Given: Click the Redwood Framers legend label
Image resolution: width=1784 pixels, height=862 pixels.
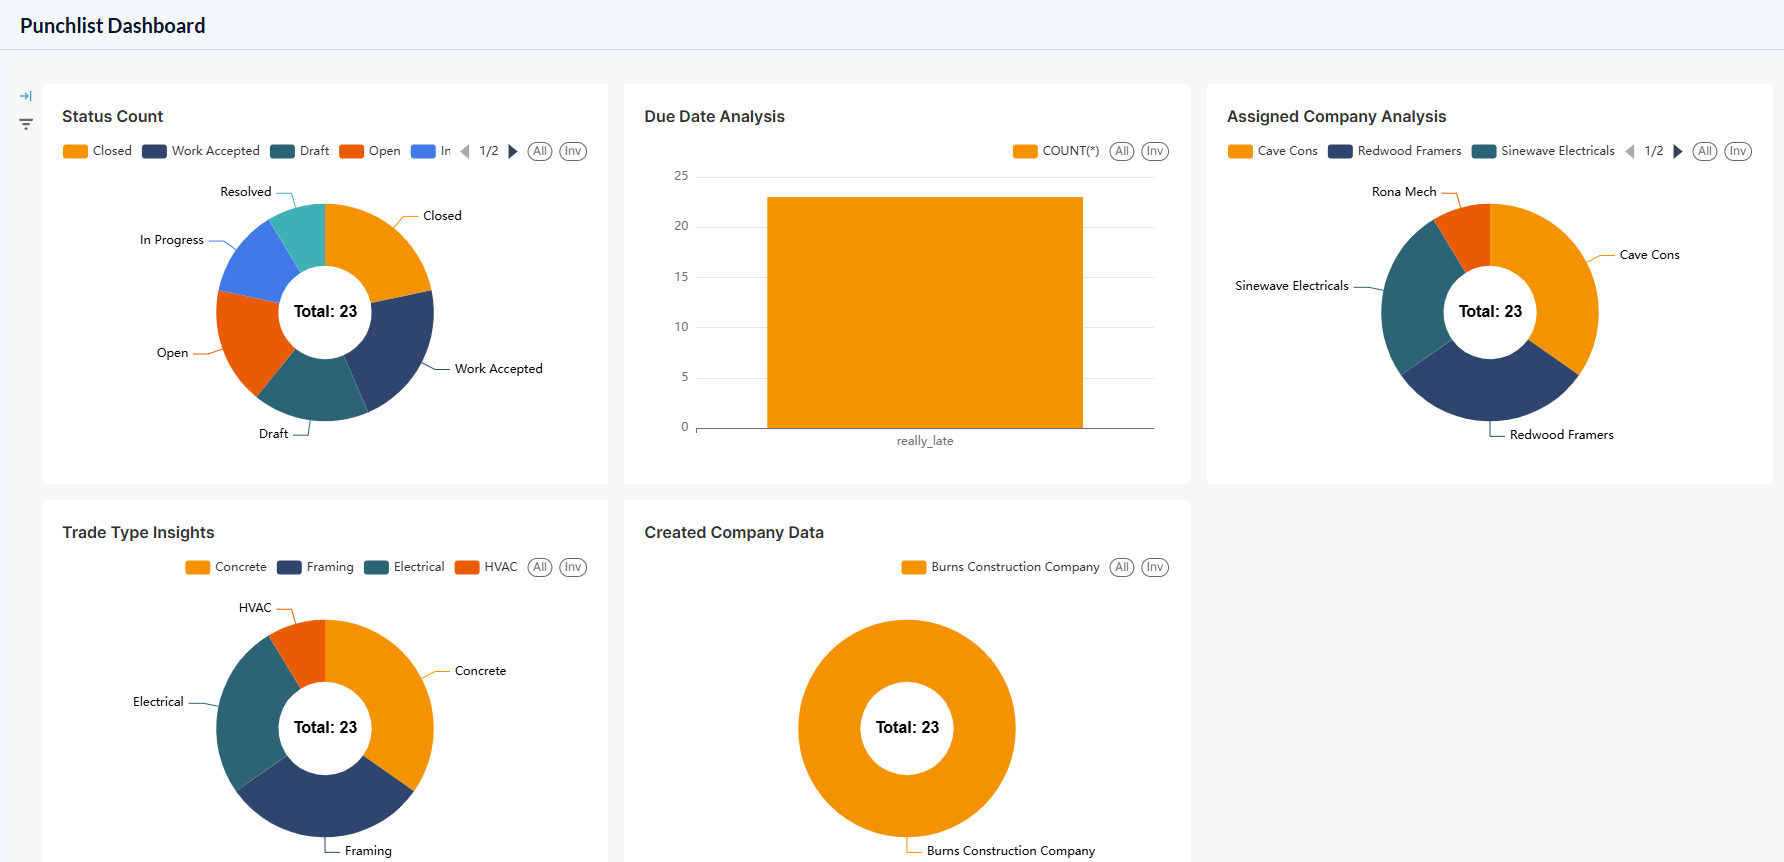Looking at the screenshot, I should coord(1409,151).
